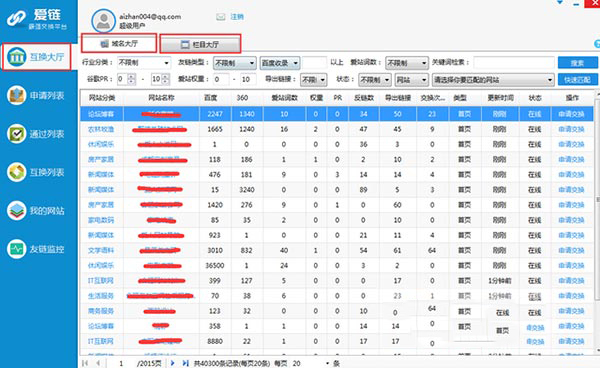Expand the 爱站词数 dropdown
The image size is (600, 368).
(x=406, y=63)
